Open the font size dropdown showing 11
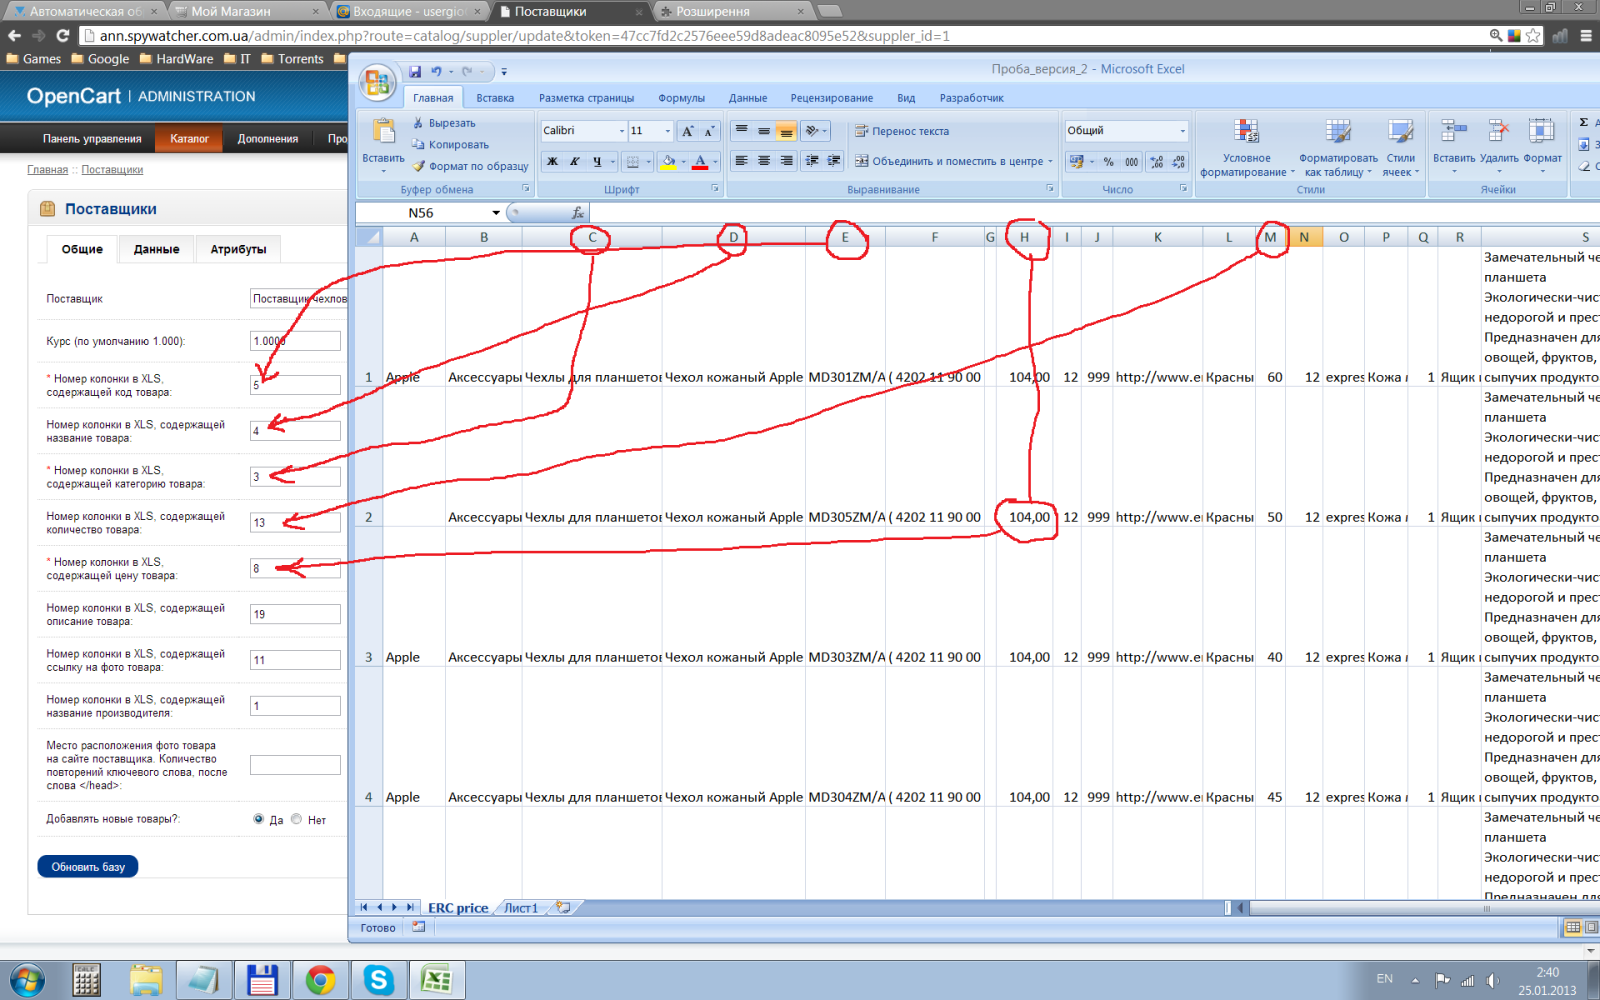This screenshot has height=1000, width=1600. 668,131
